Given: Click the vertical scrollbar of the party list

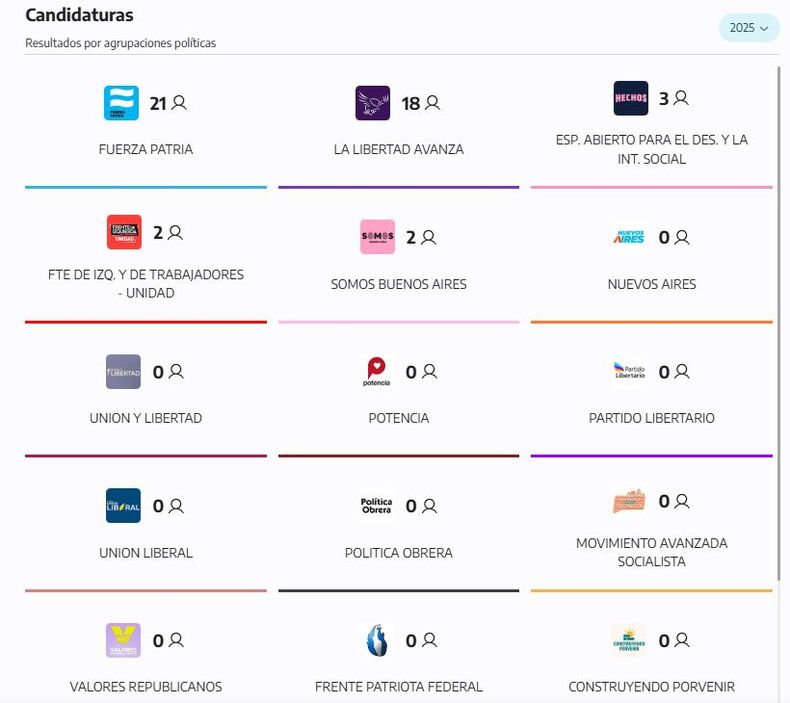Looking at the screenshot, I should (x=779, y=323).
